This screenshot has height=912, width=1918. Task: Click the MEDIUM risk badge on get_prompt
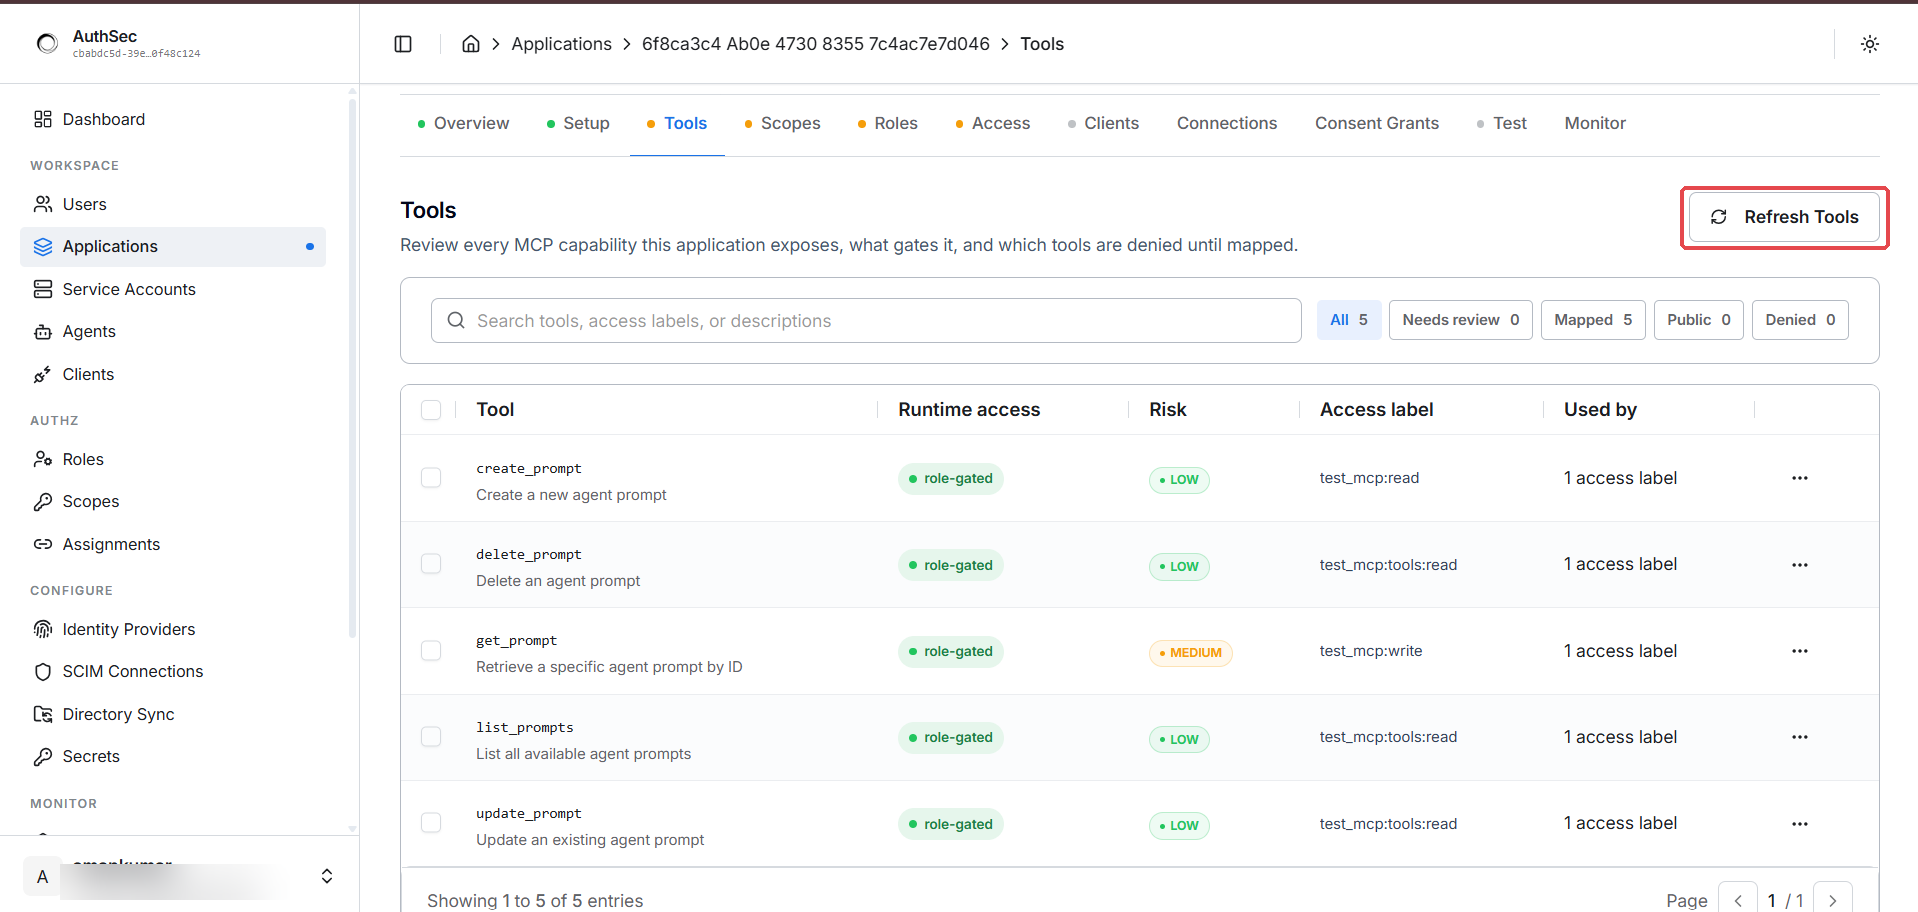click(1190, 652)
